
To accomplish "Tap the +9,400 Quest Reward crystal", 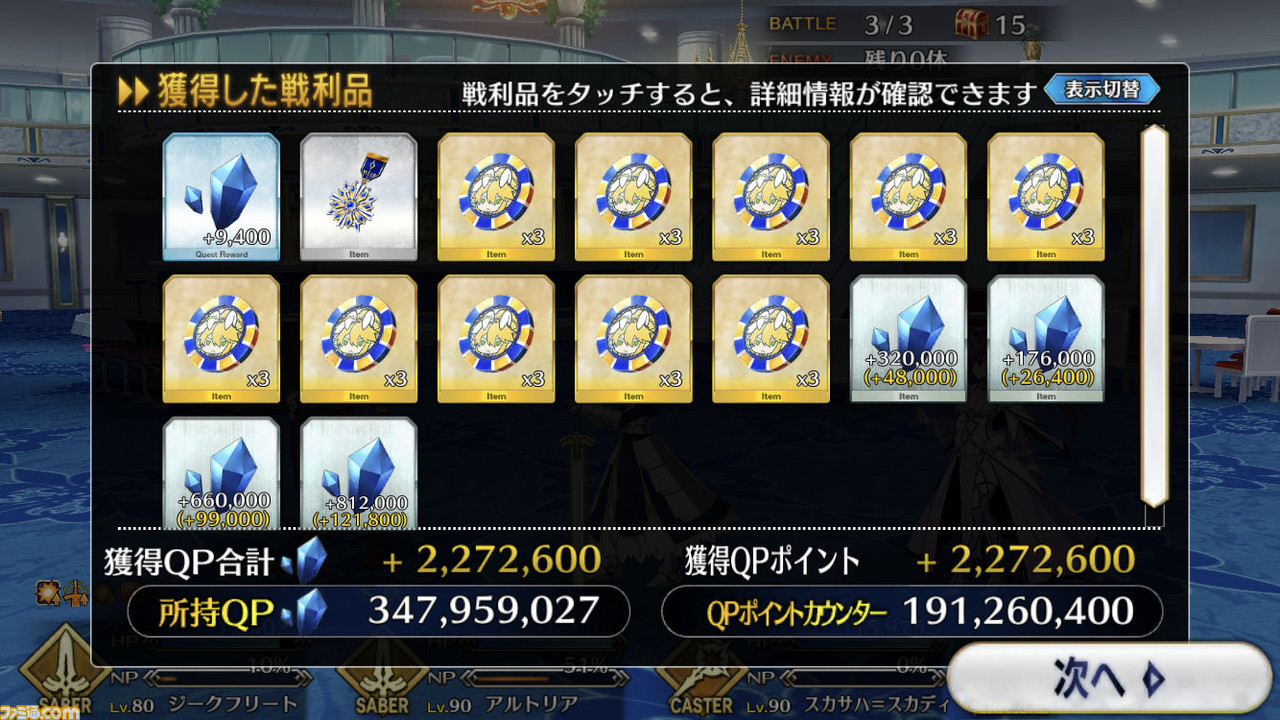I will pyautogui.click(x=221, y=196).
